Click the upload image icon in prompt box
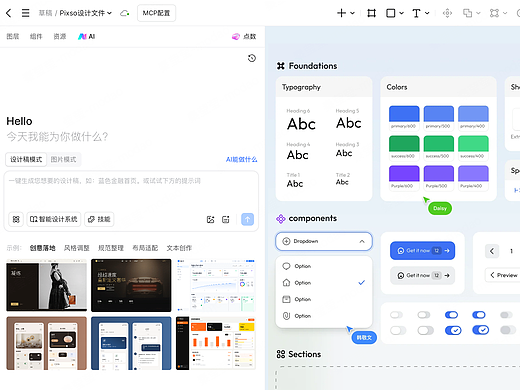520x390 pixels. pyautogui.click(x=210, y=219)
